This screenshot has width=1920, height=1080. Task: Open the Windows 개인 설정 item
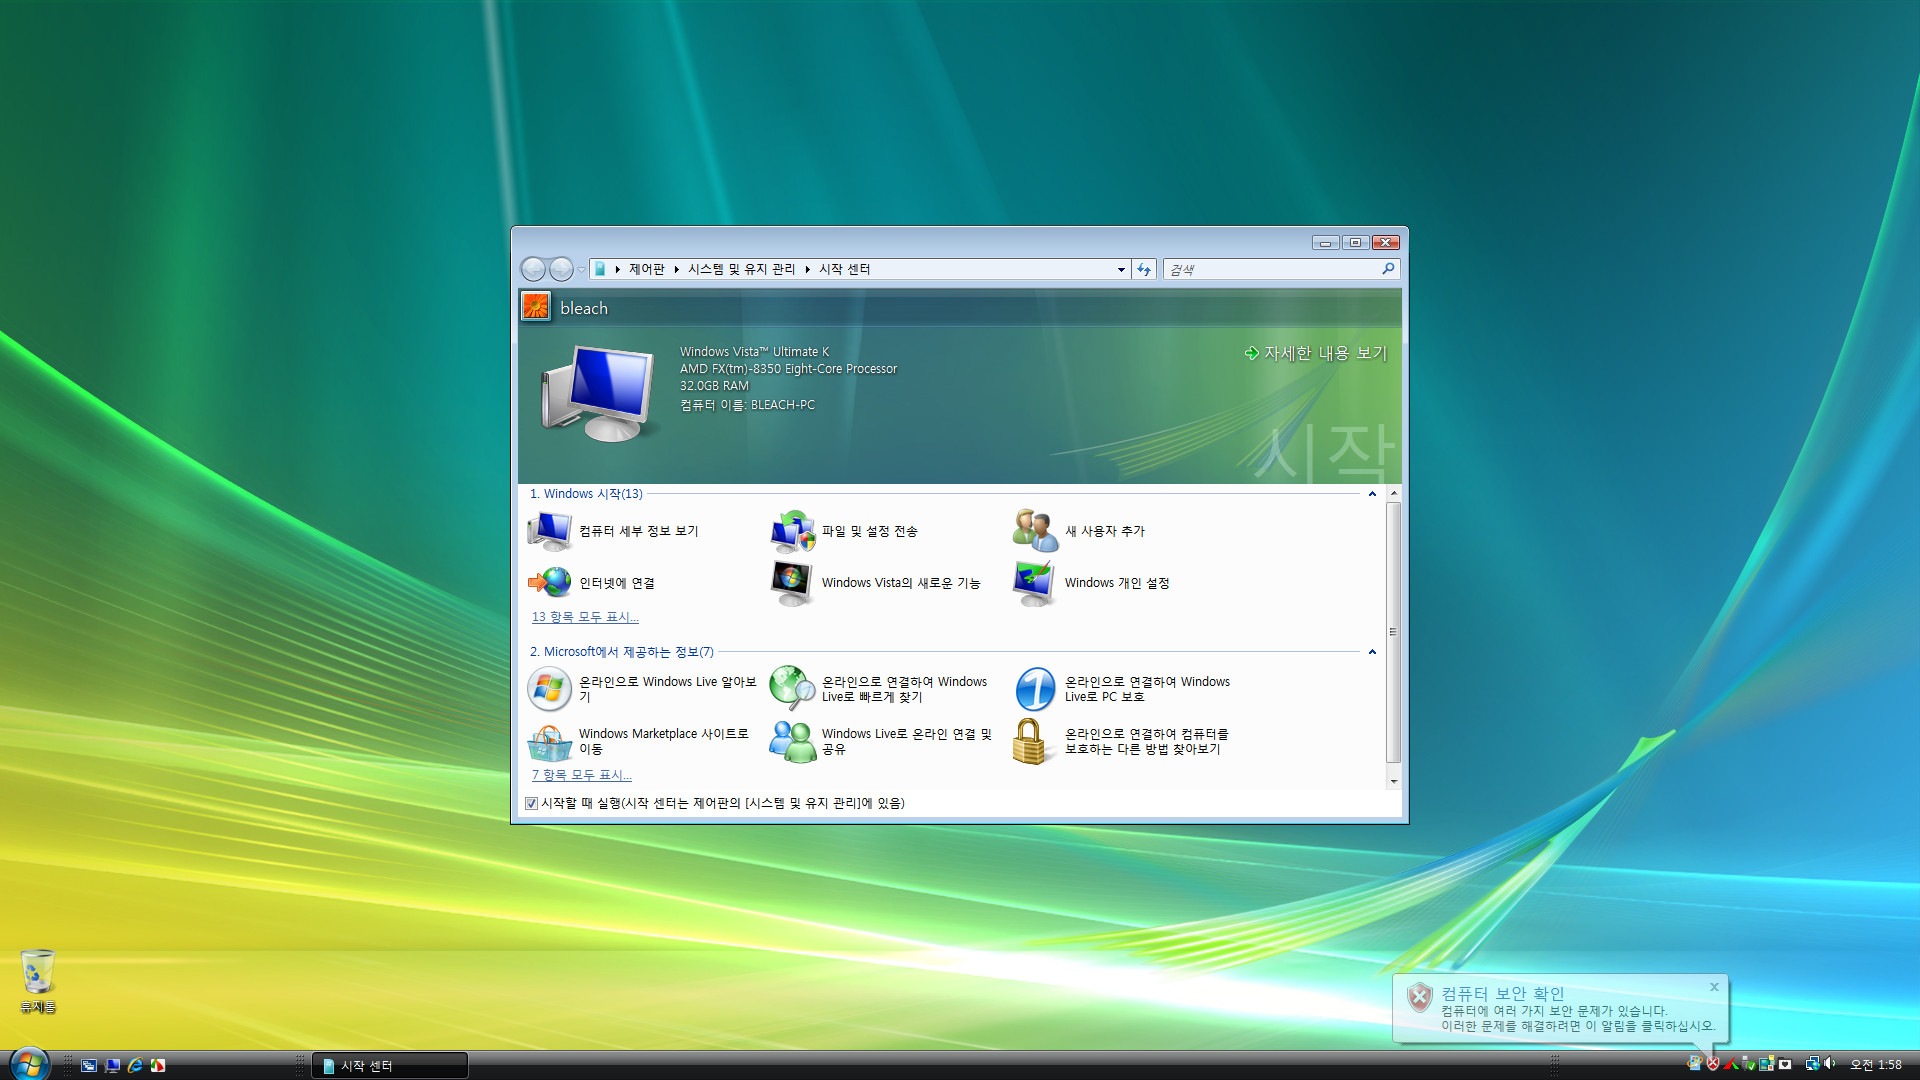[x=1091, y=583]
